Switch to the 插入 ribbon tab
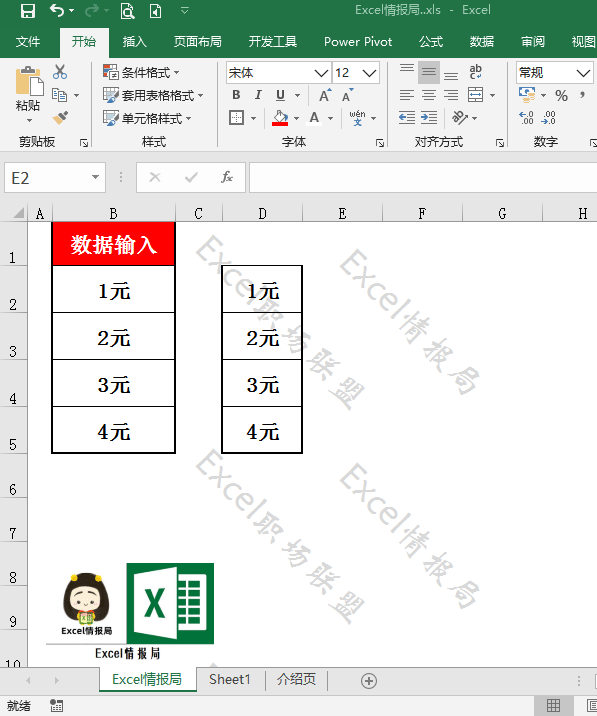This screenshot has width=597, height=716. pyautogui.click(x=134, y=42)
